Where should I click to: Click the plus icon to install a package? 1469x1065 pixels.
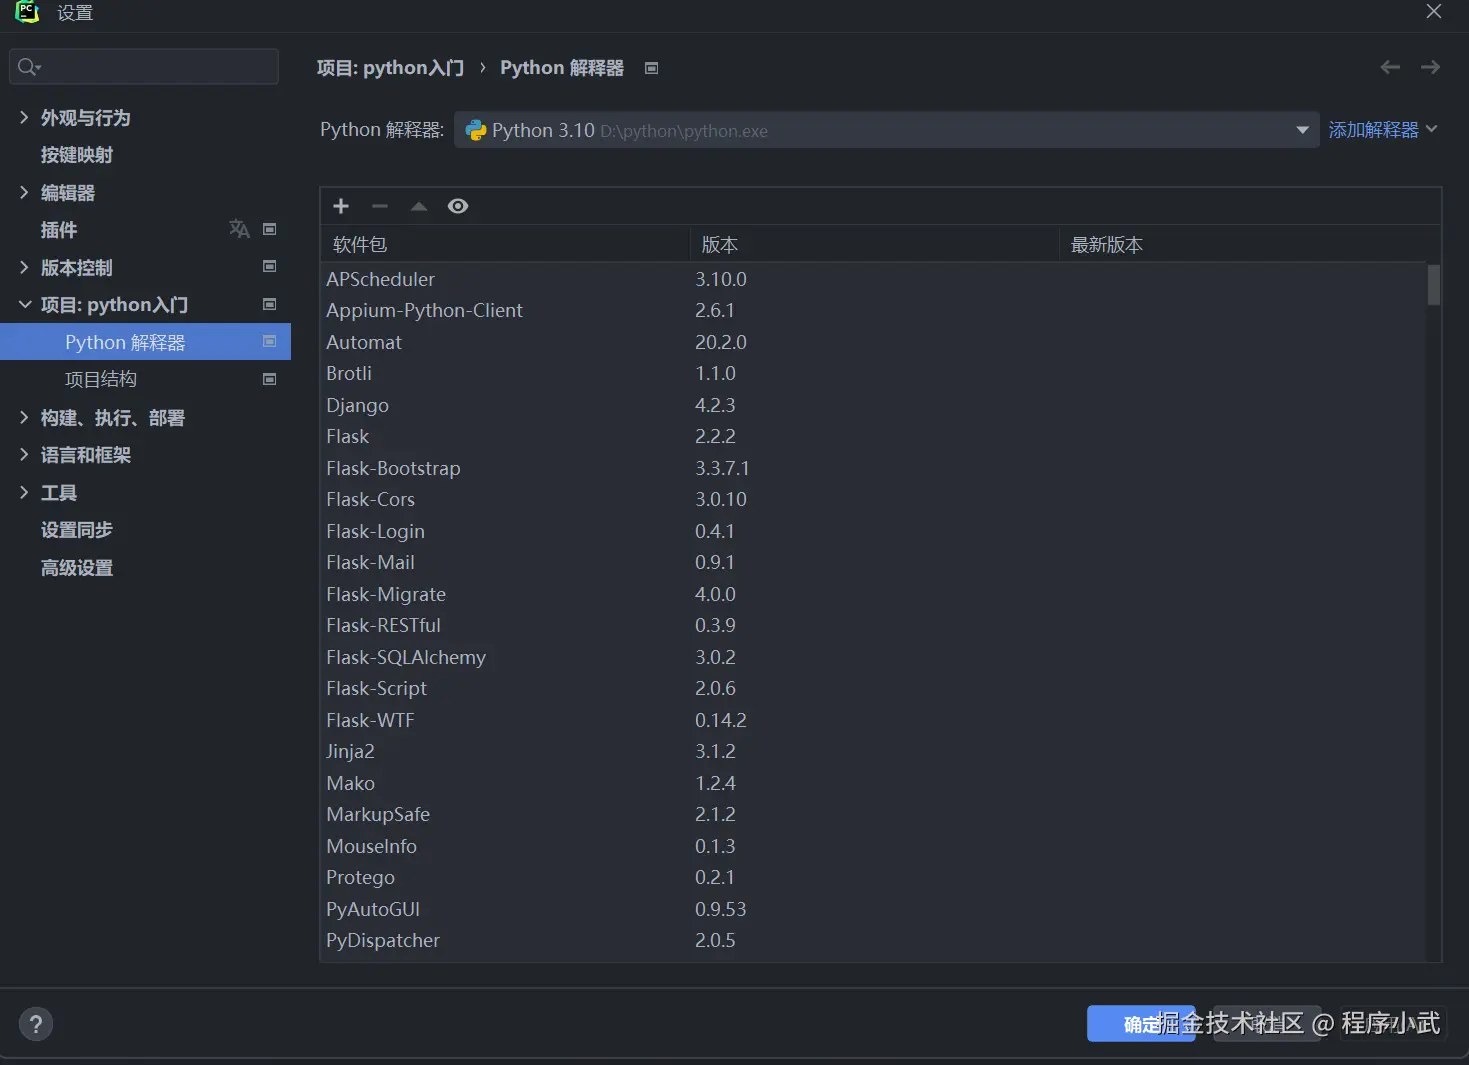click(x=341, y=206)
